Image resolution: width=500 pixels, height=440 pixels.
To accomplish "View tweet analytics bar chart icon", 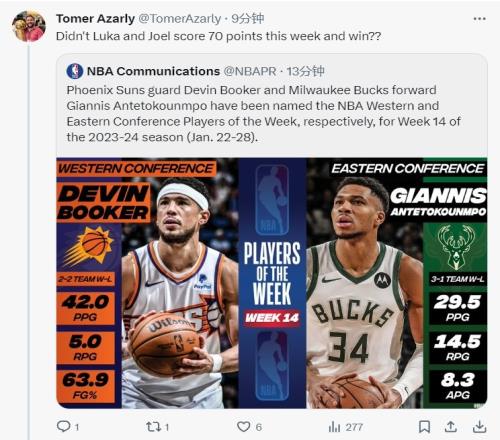I will (334, 427).
